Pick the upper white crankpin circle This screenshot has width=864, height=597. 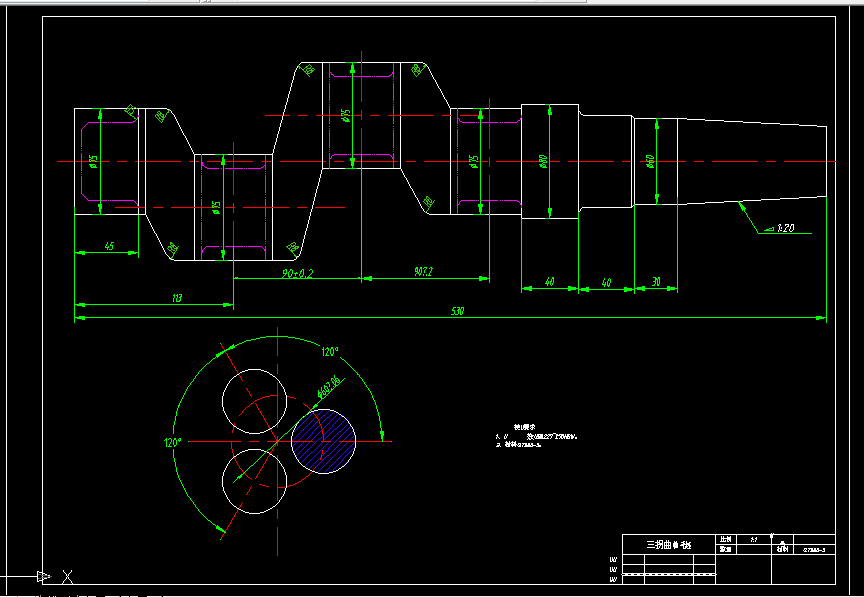255,401
